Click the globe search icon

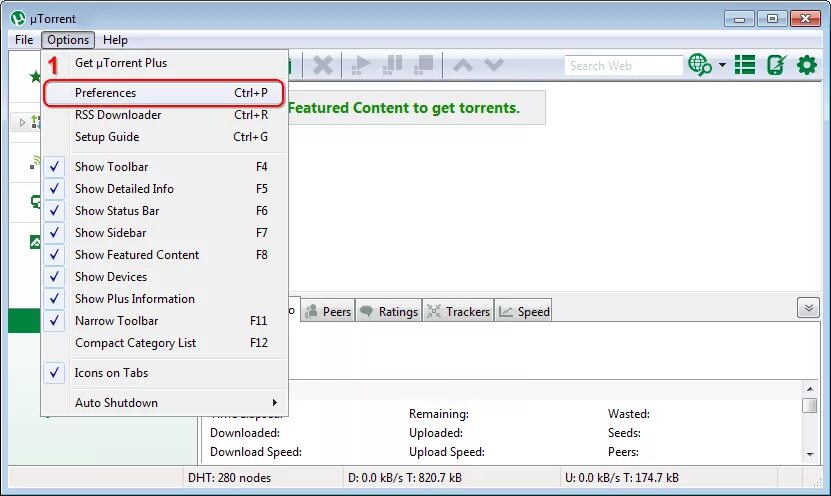click(700, 65)
